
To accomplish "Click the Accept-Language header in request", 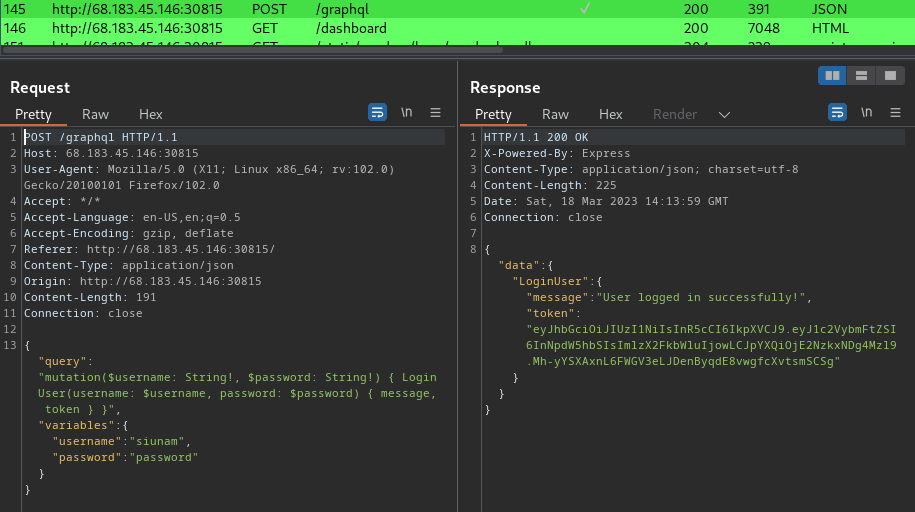I will pyautogui.click(x=132, y=217).
